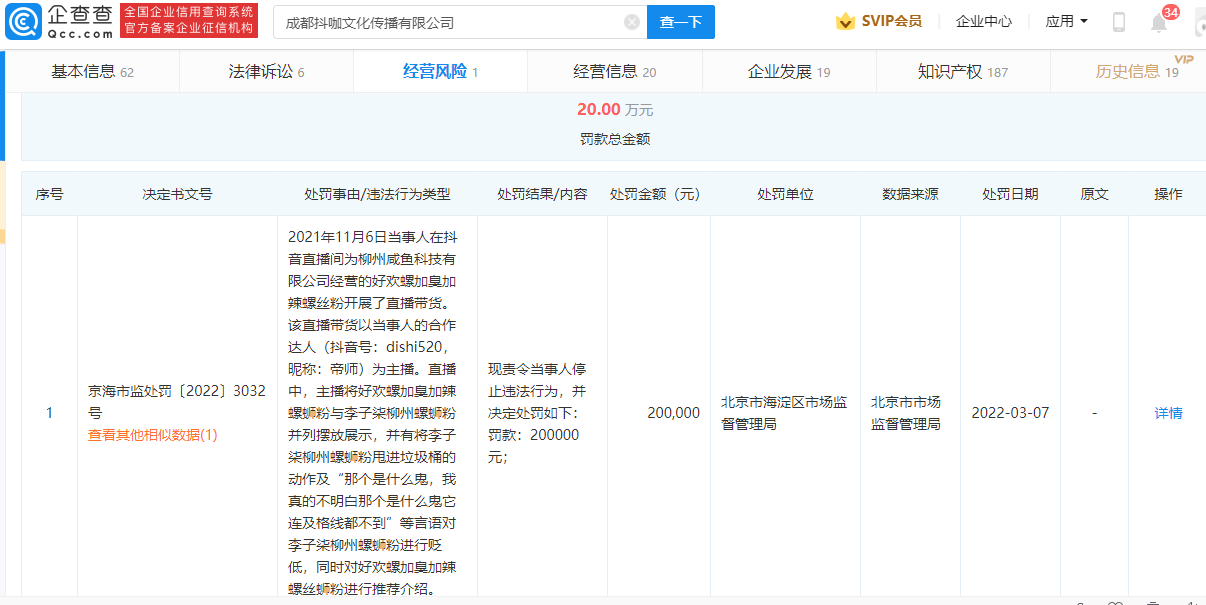Click the 全国企业信用查询系统 red banner
The width and height of the screenshot is (1206, 605).
pos(189,20)
